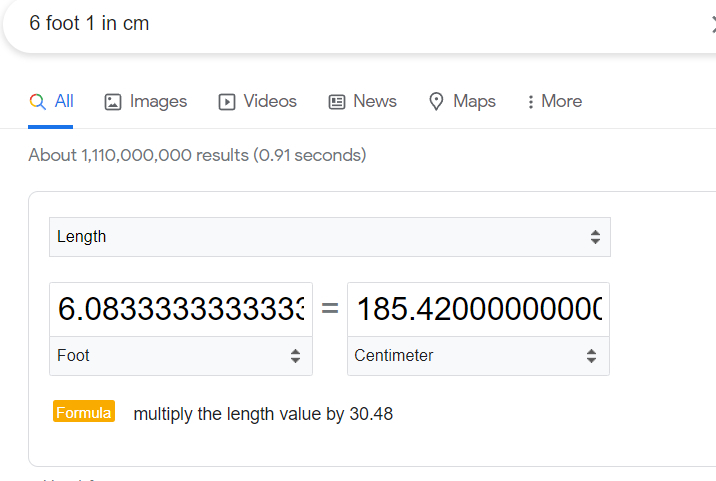Screen dimensions: 716x481
Task: Switch to the Videos tab
Action: [270, 101]
